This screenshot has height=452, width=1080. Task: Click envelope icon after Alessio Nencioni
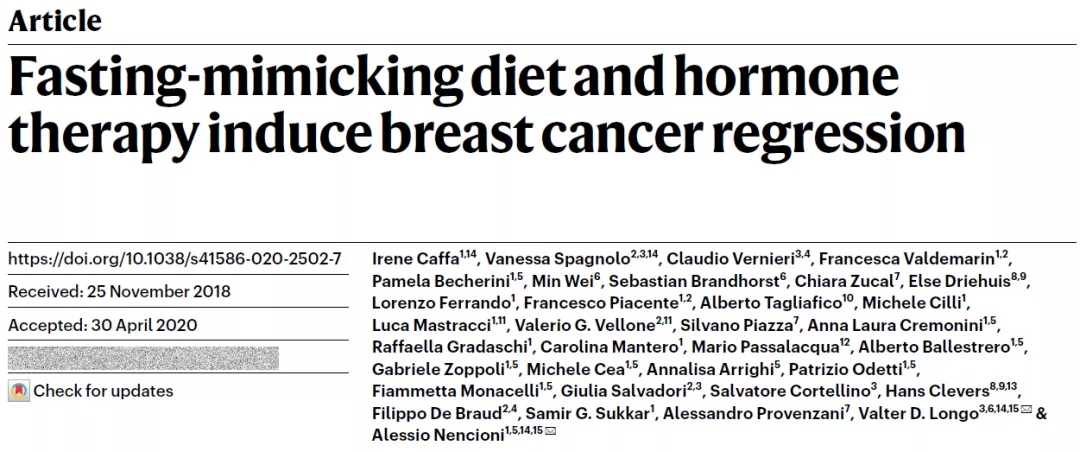(549, 434)
